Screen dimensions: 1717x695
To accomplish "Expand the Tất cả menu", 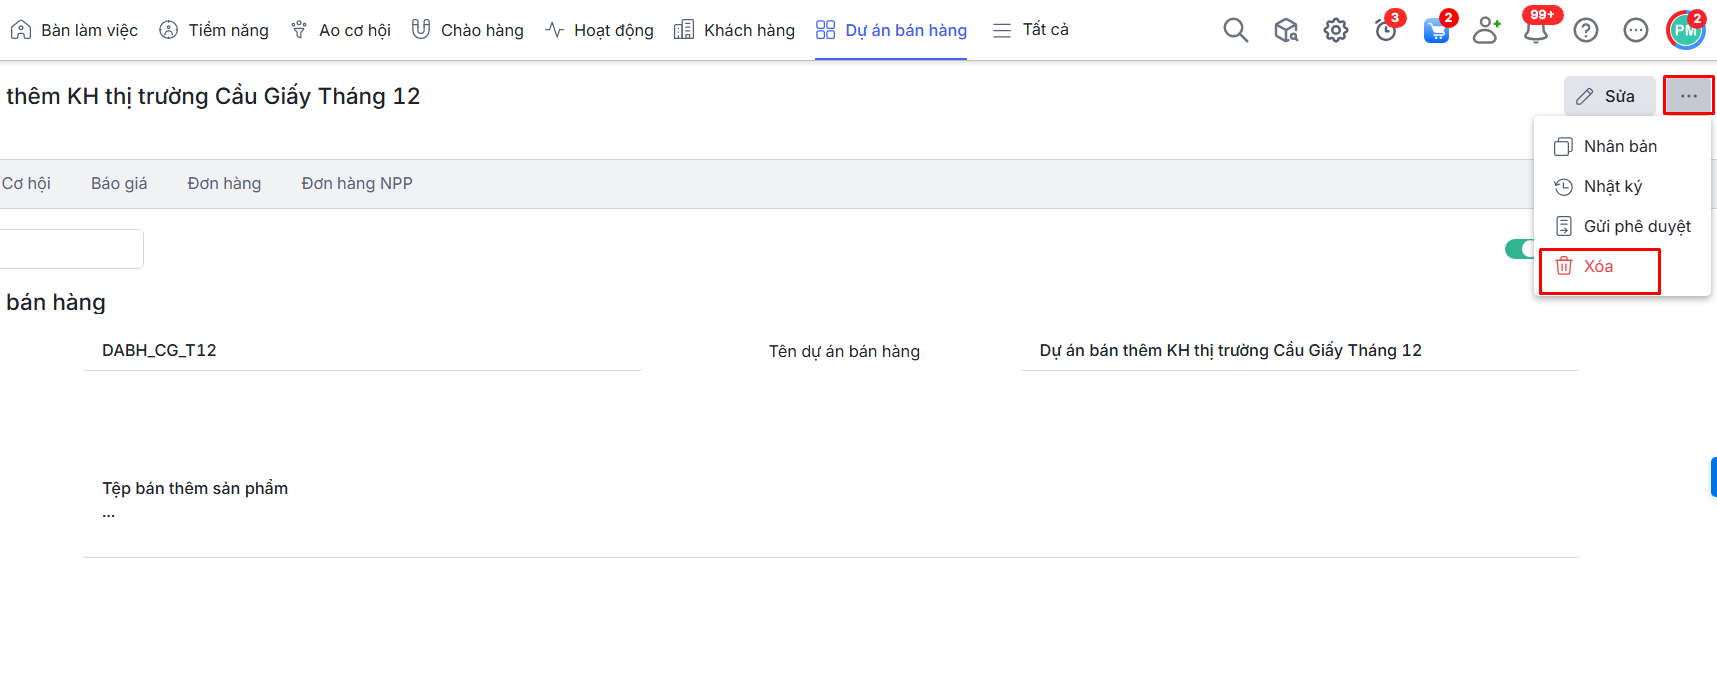I will click(x=1031, y=30).
